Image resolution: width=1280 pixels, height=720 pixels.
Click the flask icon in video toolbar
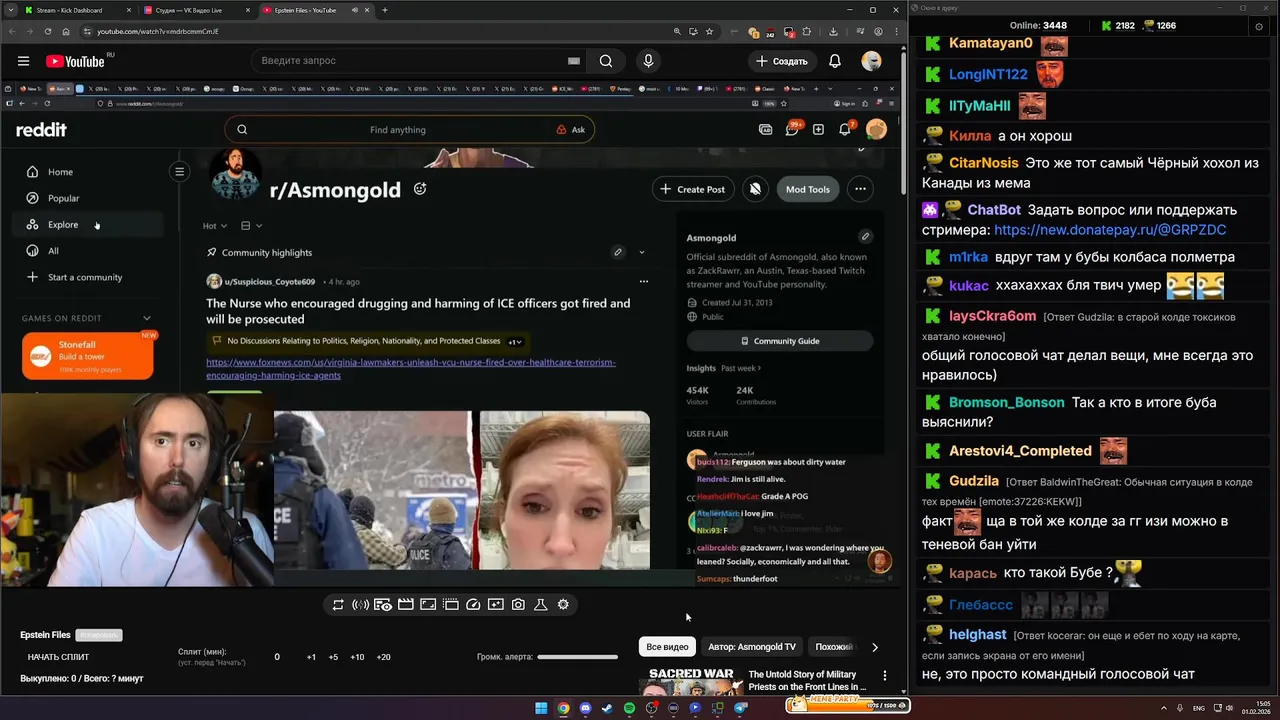[x=540, y=604]
